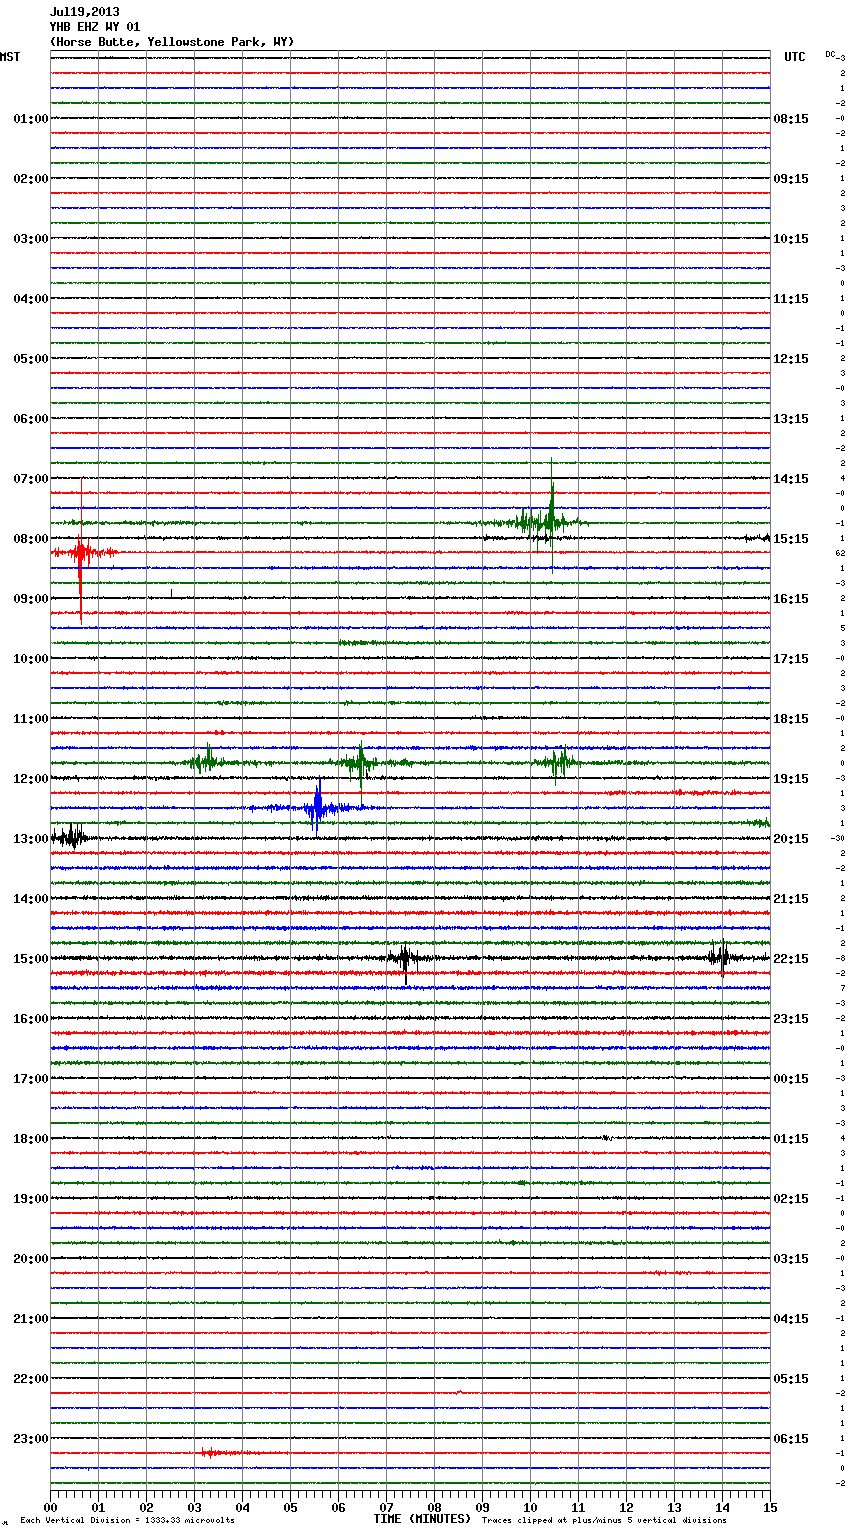Click the "10:15" UTC time label
Screen dimensions: 850x1534
coord(791,239)
